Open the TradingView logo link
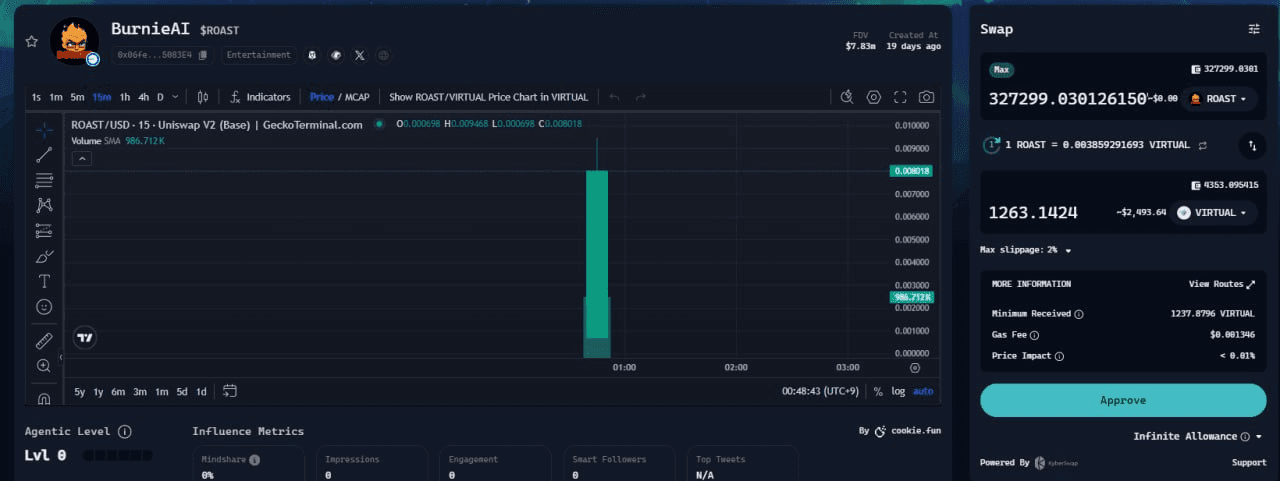 click(x=85, y=337)
